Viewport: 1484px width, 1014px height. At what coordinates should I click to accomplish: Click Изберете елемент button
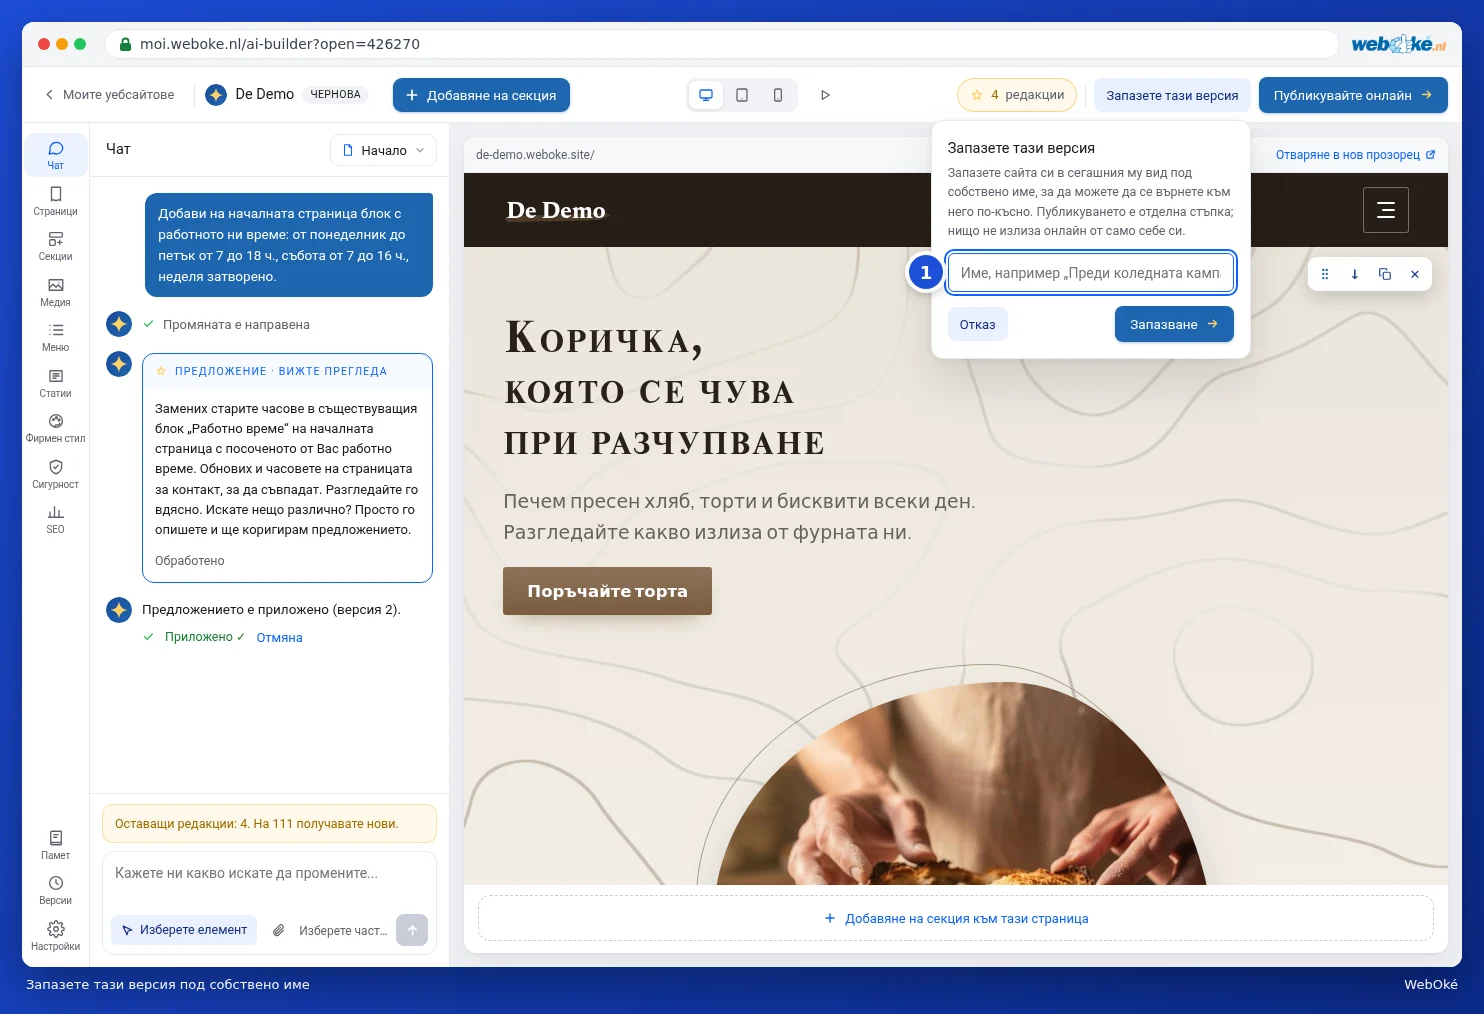184,930
